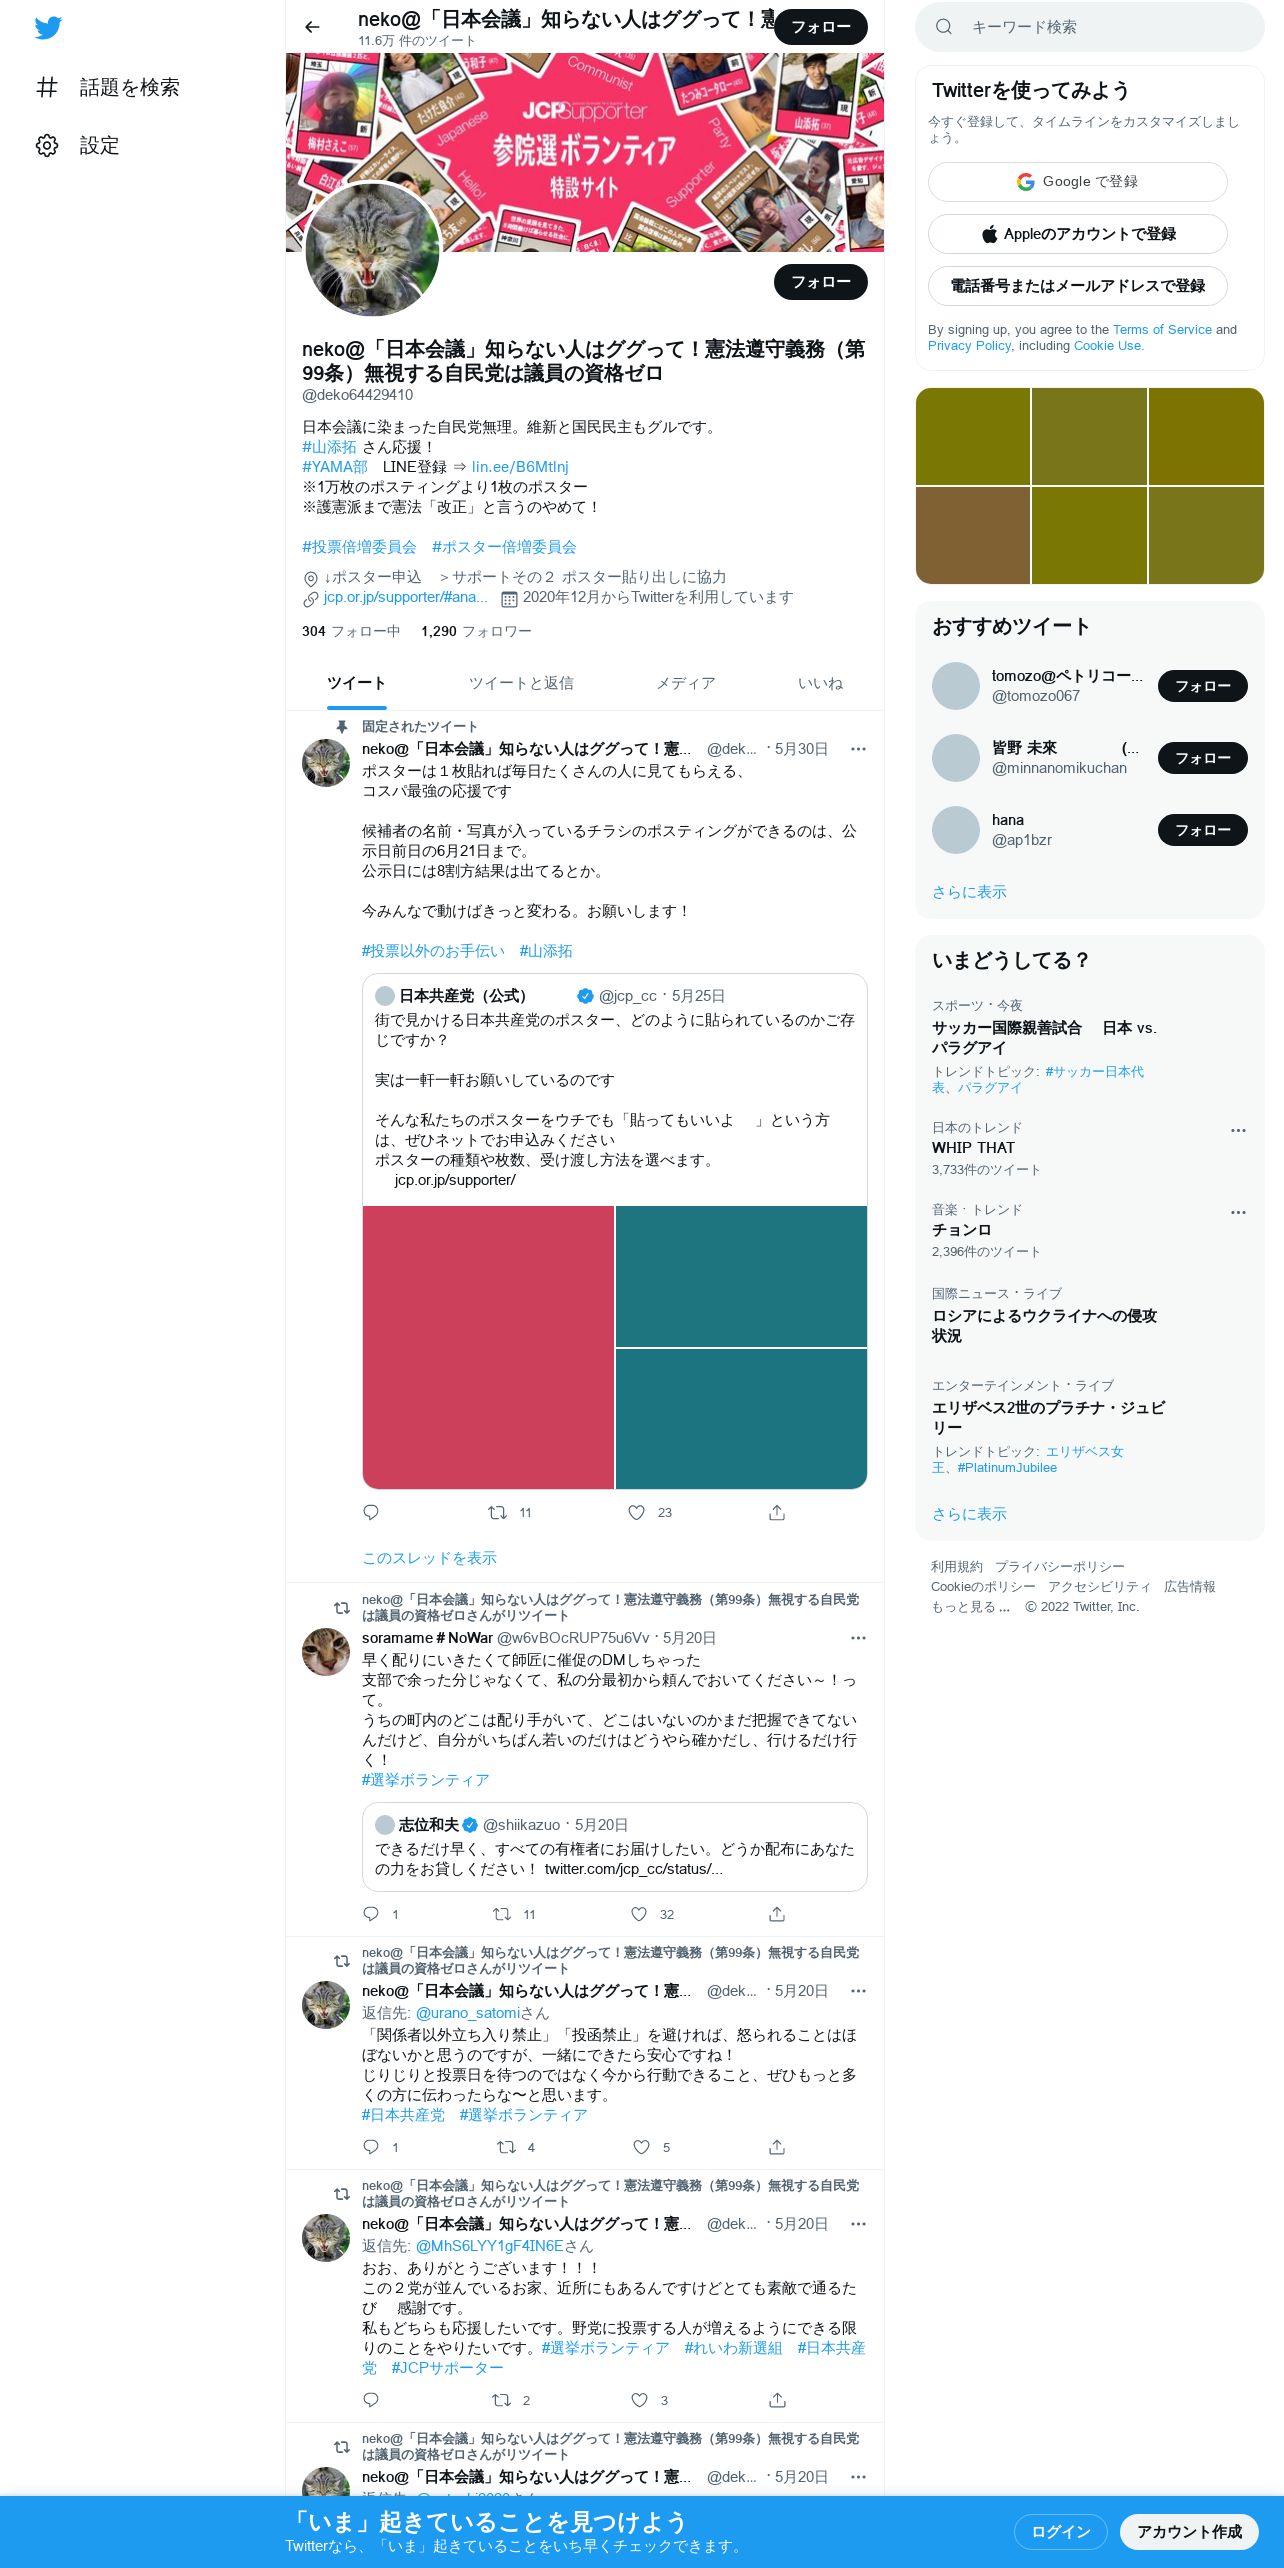The height and width of the screenshot is (2568, 1284).
Task: Select the ツイート tab
Action: tap(357, 683)
